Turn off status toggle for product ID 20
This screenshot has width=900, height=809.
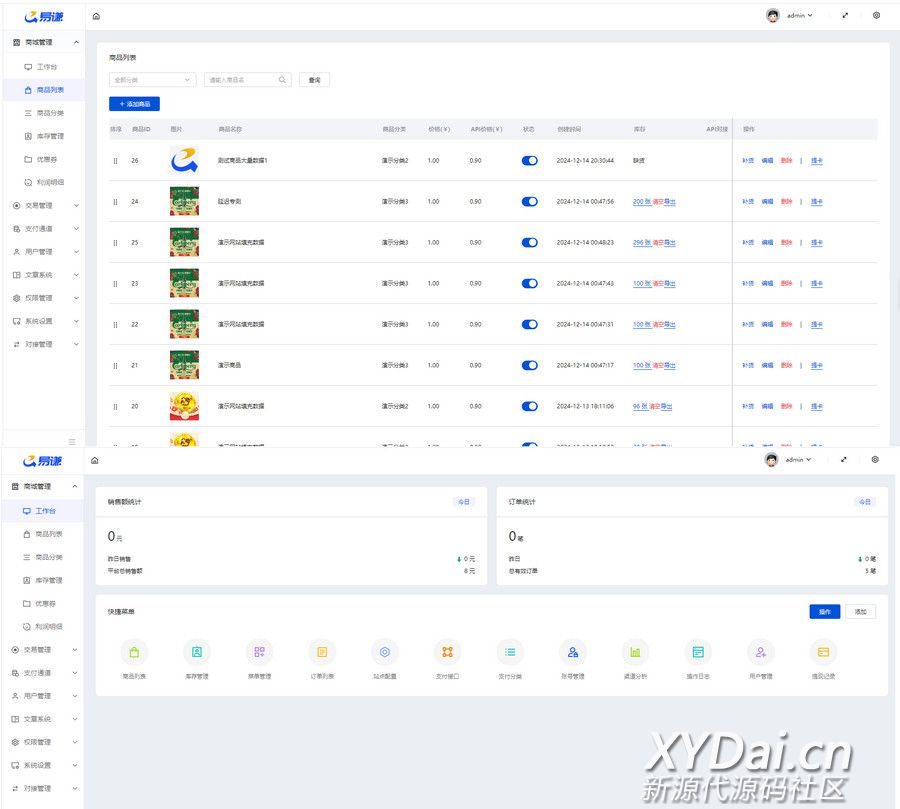[x=530, y=406]
